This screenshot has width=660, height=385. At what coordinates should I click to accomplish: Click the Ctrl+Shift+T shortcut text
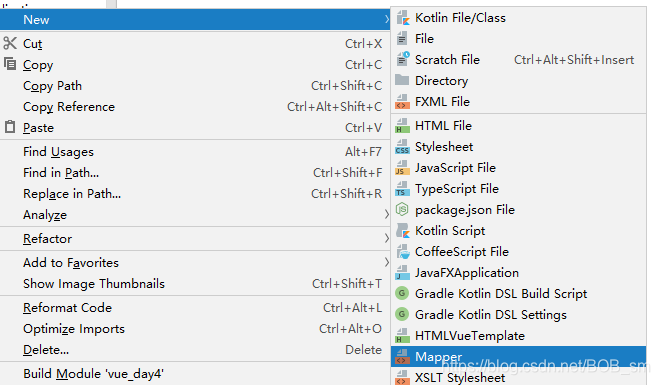(347, 284)
